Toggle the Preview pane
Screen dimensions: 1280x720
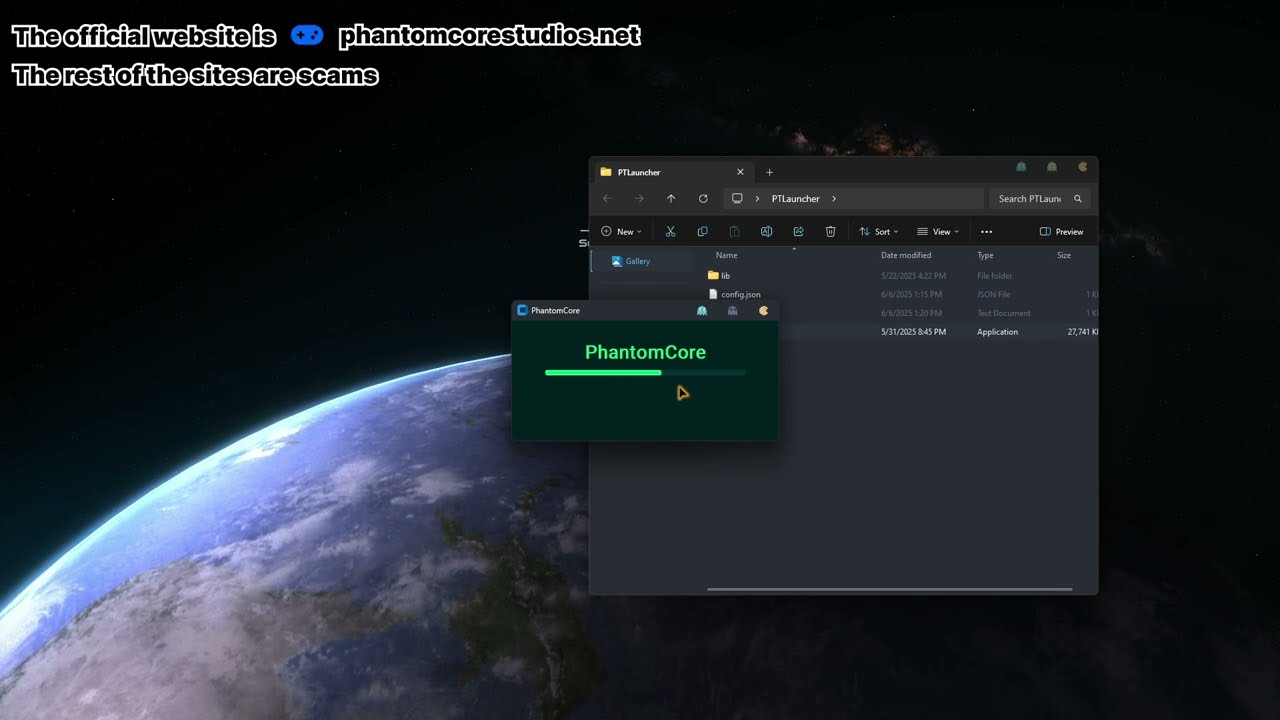click(1061, 232)
